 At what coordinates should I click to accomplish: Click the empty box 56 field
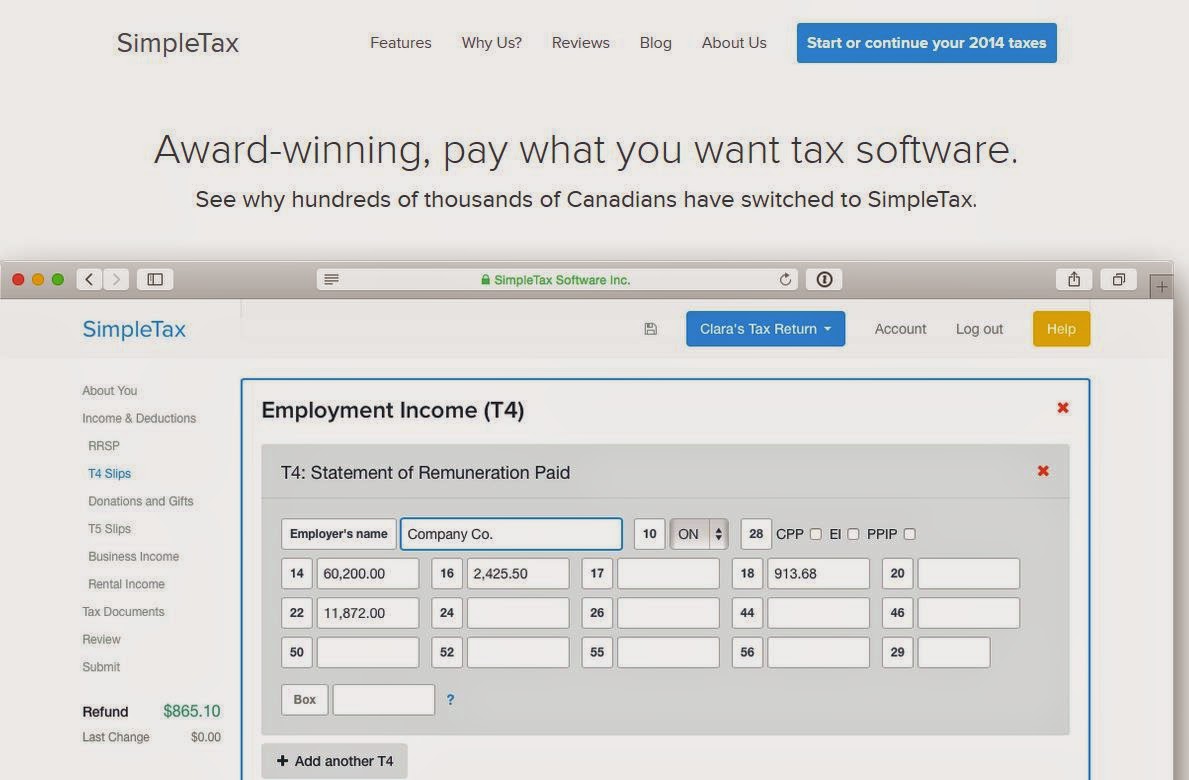(x=818, y=653)
